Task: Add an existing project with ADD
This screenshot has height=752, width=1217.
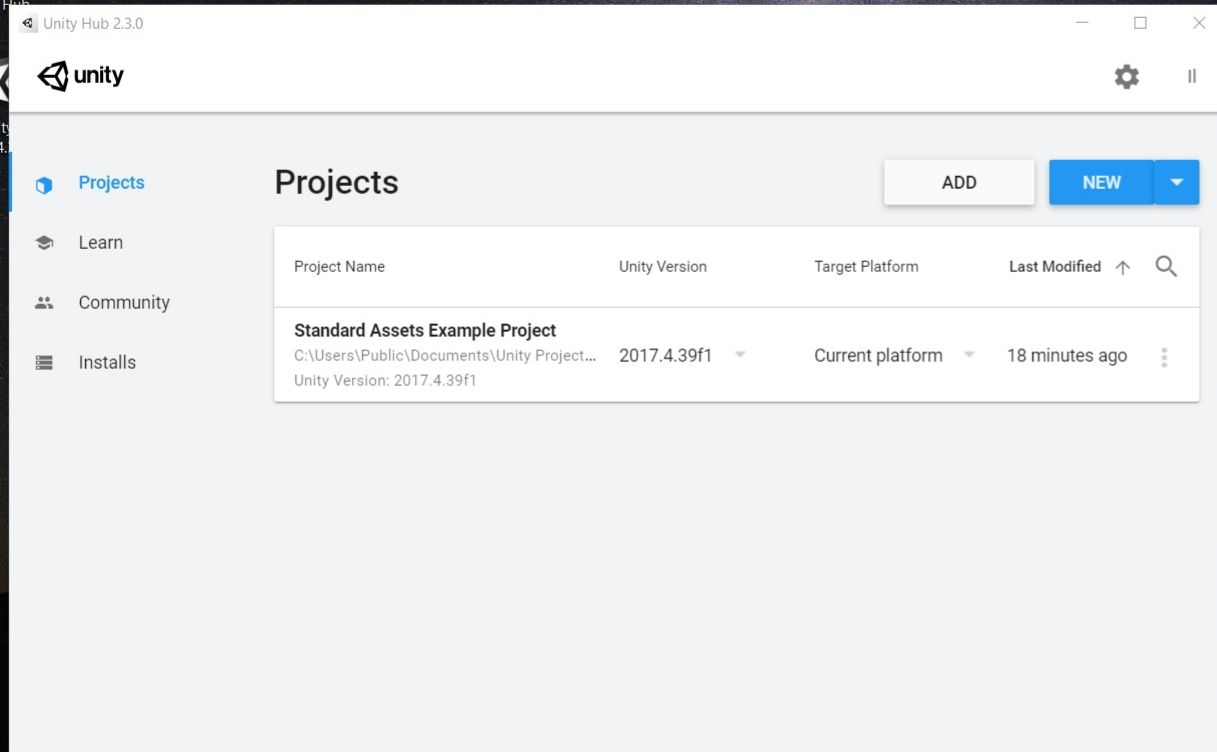Action: (959, 183)
